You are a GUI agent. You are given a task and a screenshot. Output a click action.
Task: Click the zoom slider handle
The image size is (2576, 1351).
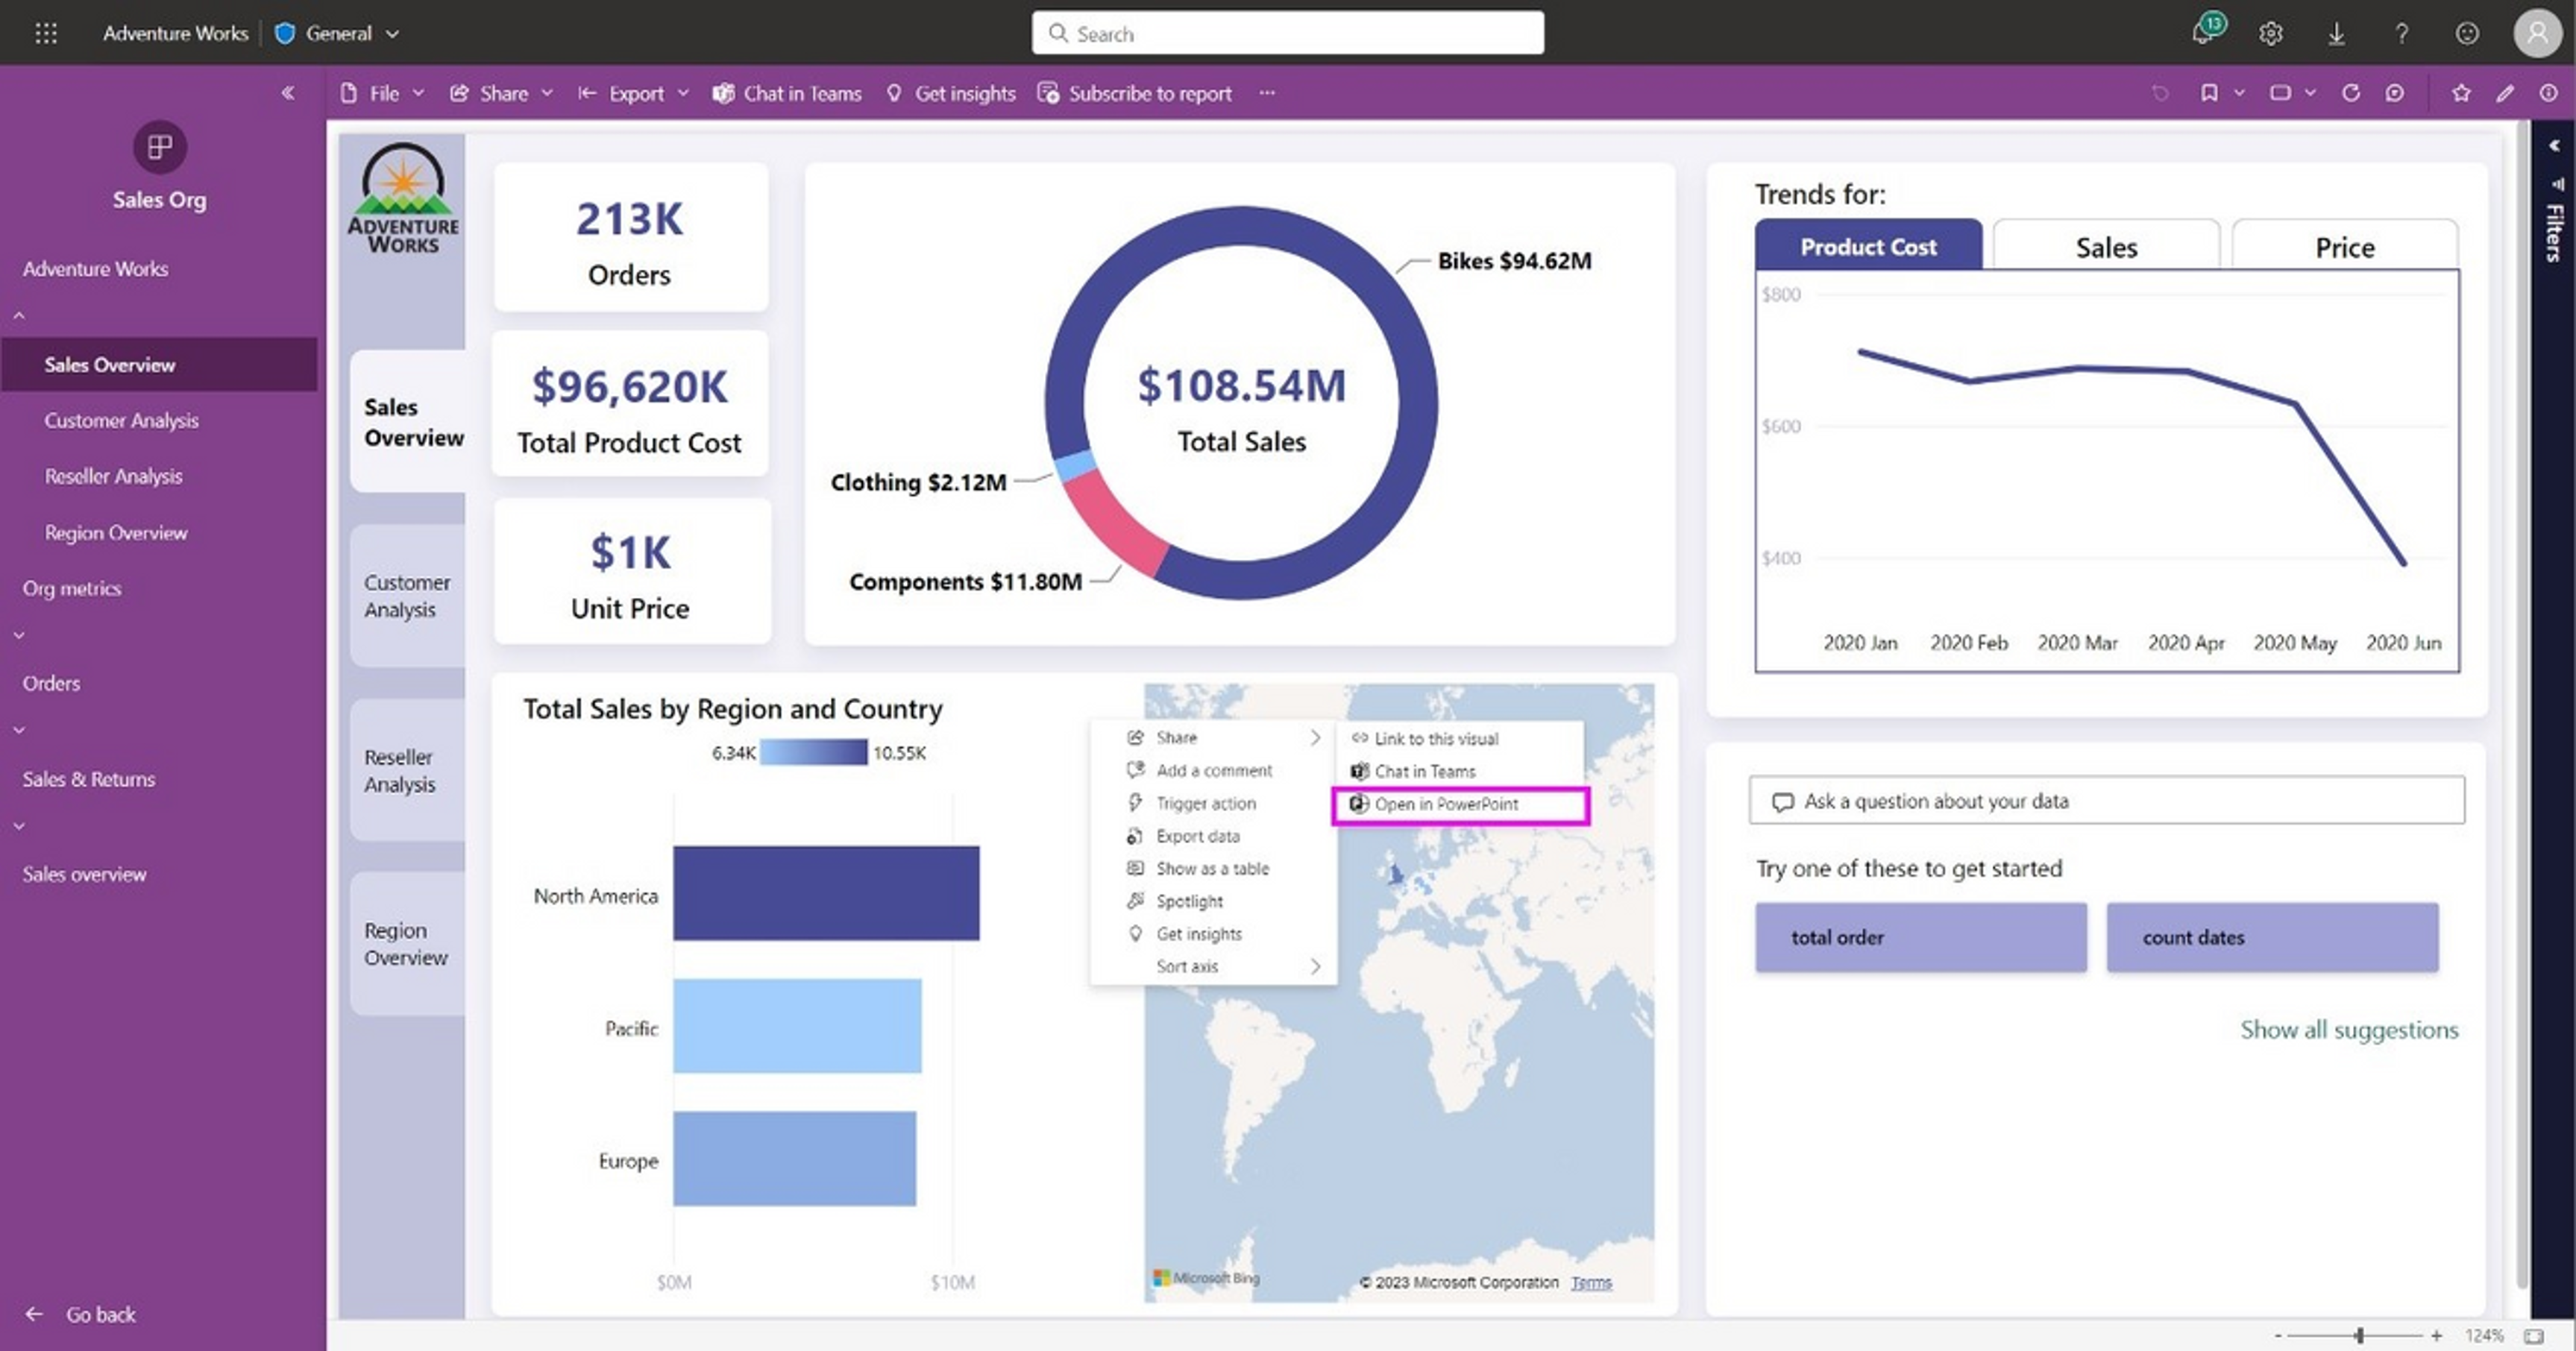(x=2359, y=1335)
